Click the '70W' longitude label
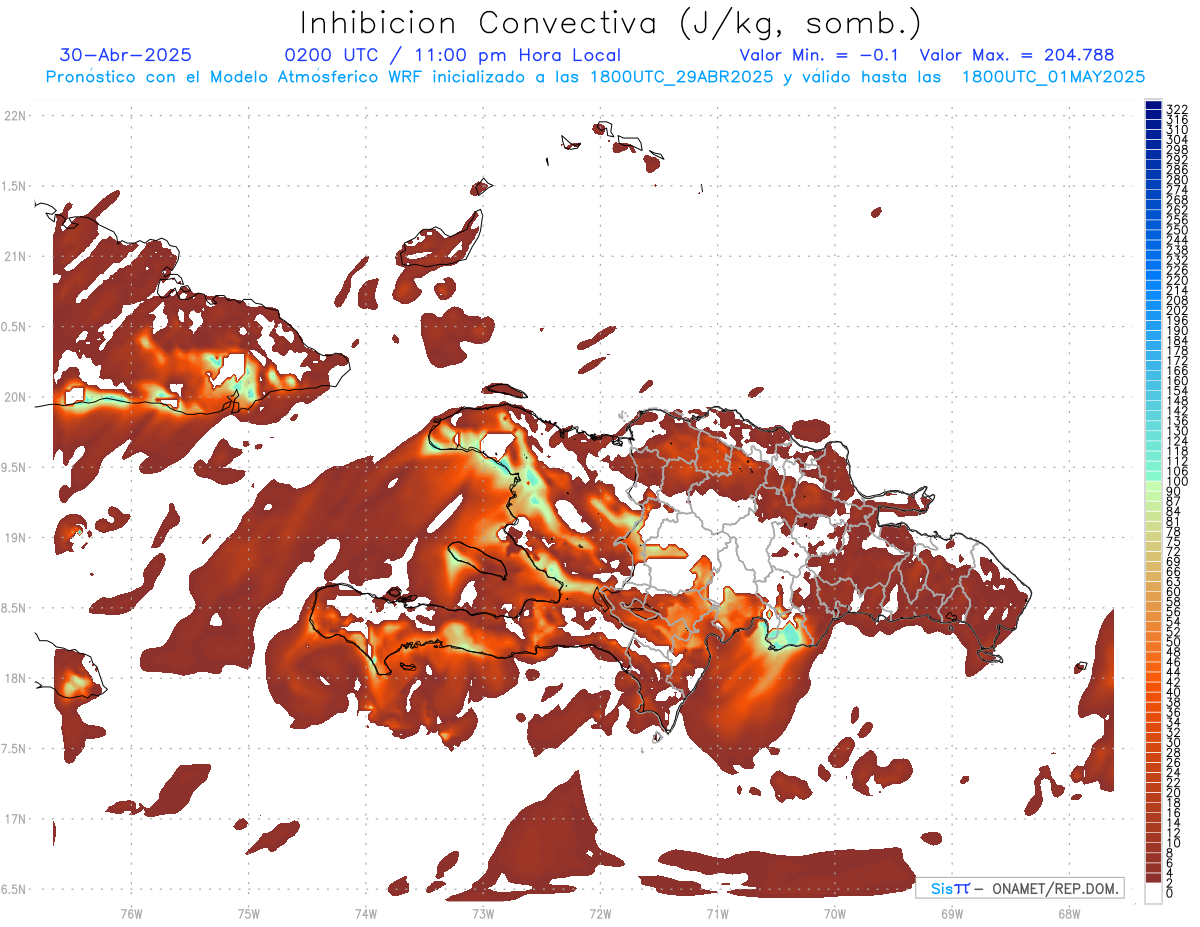1200x927 pixels. coord(834,913)
